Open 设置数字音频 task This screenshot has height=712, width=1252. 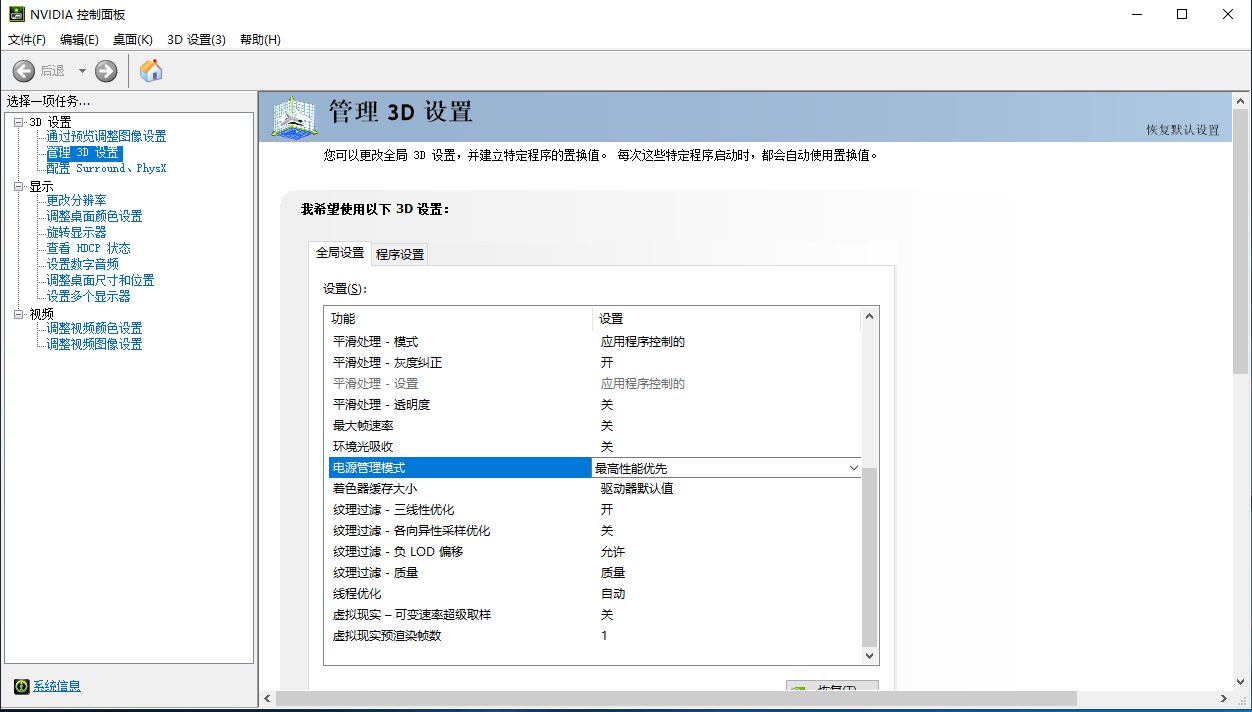tap(82, 265)
